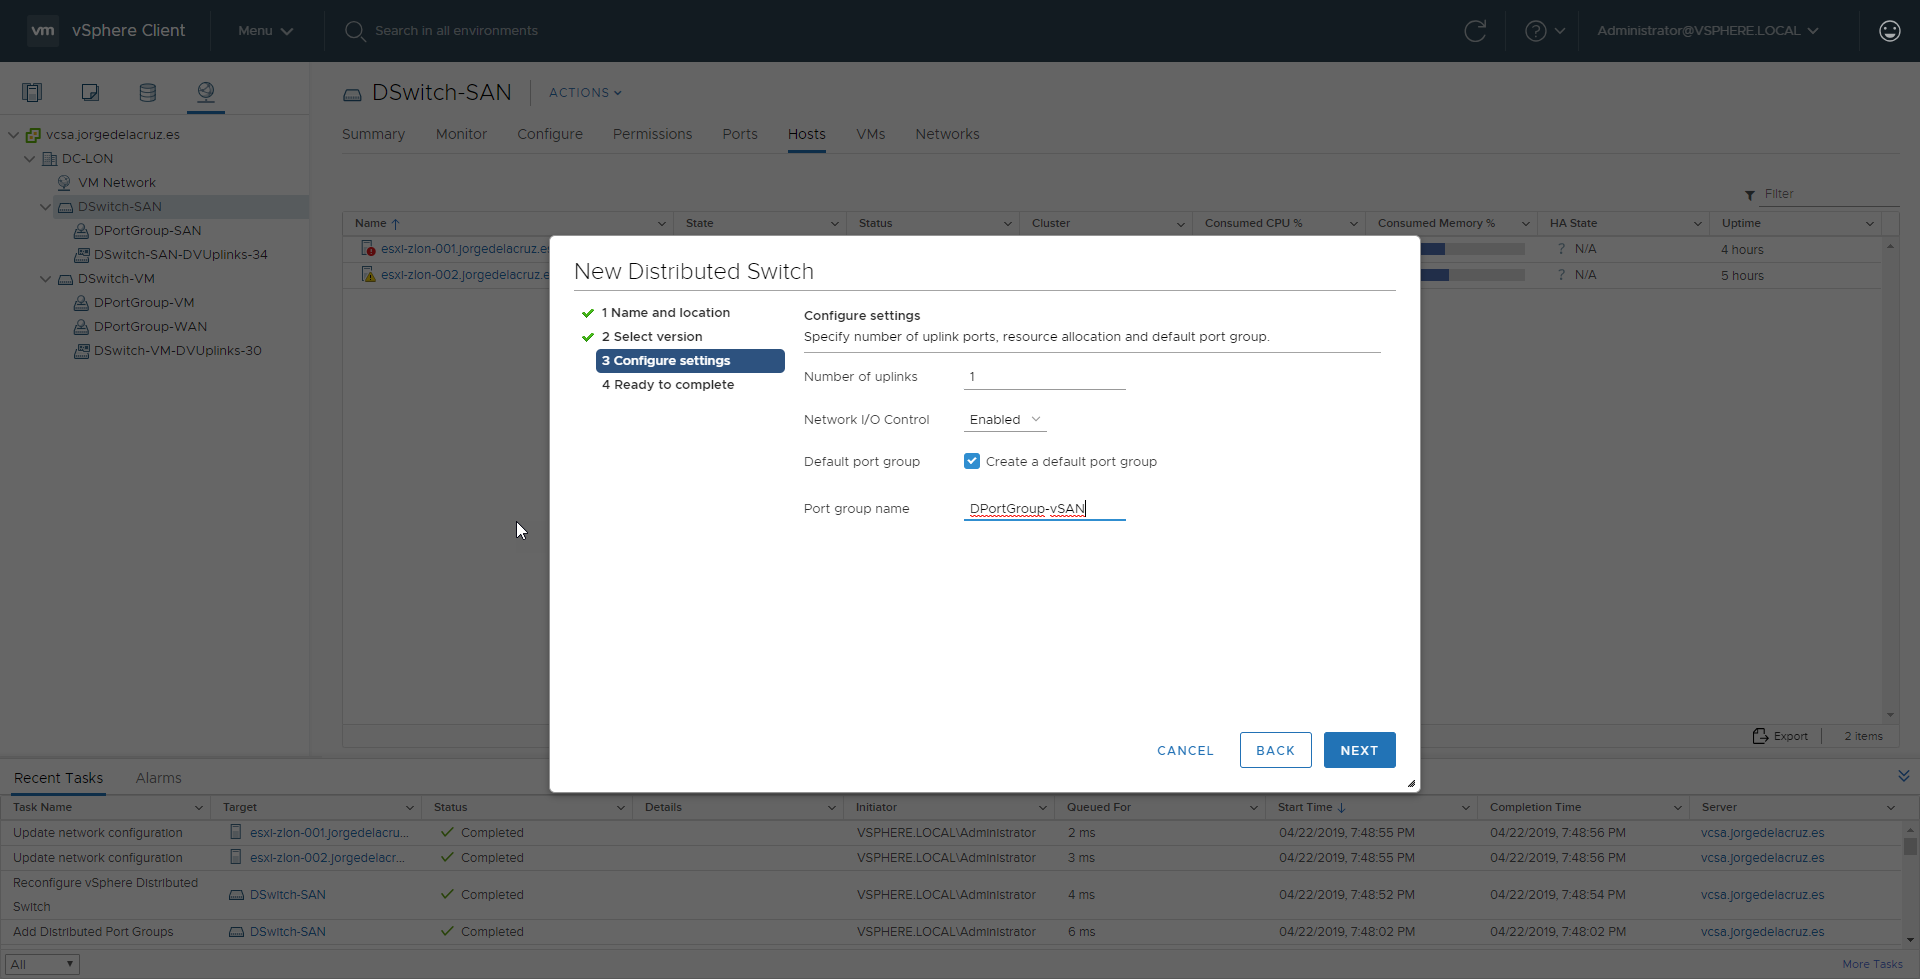
Task: Switch to the Ports tab
Action: click(x=740, y=134)
